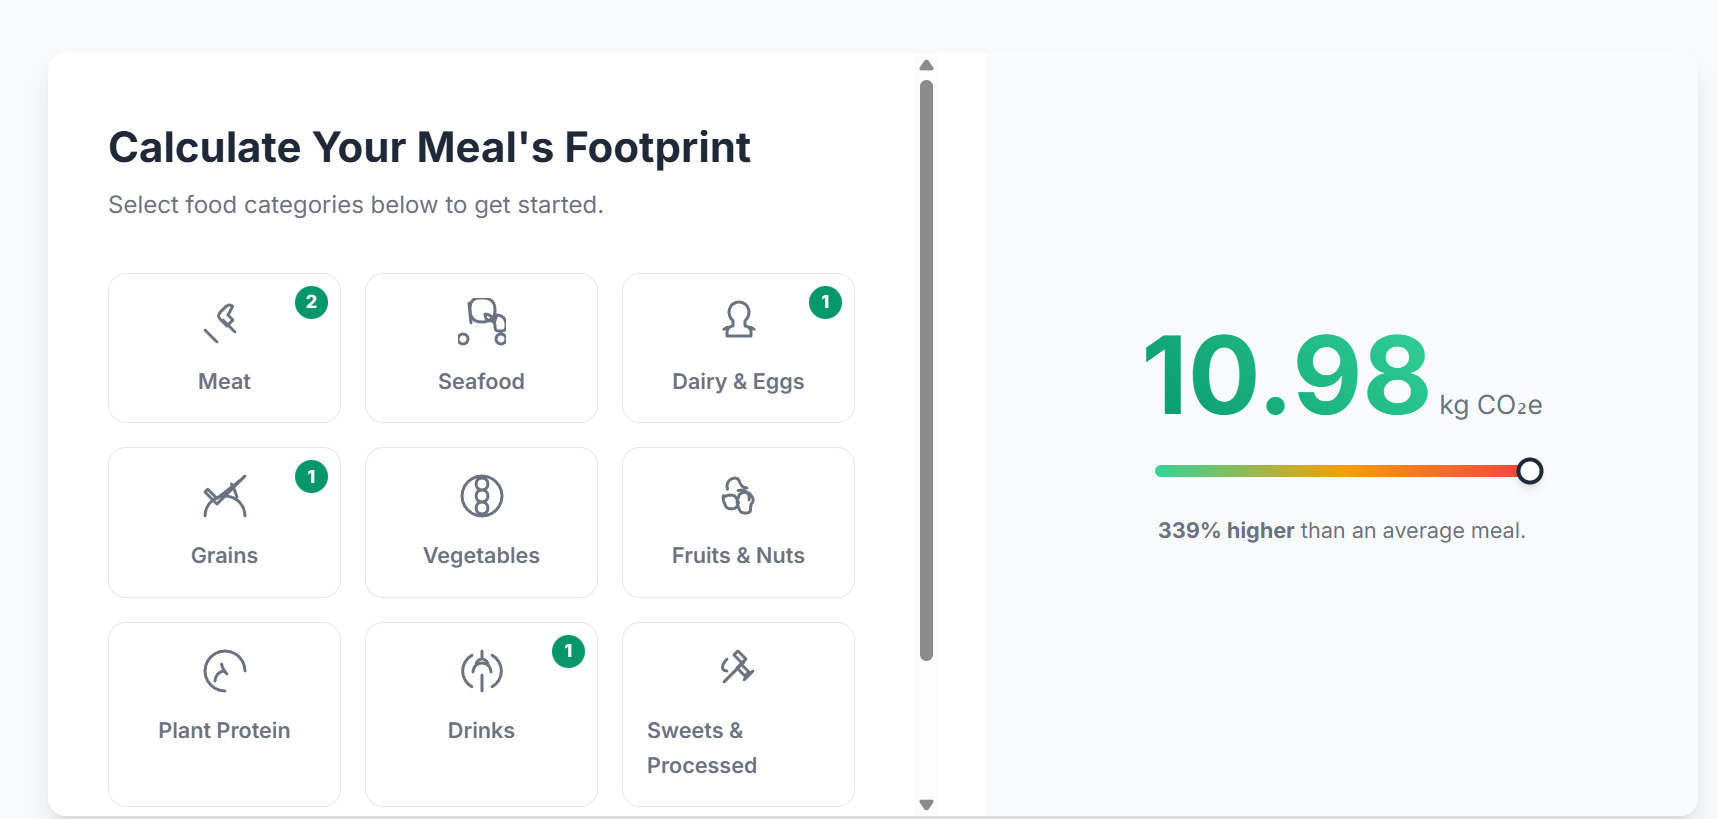This screenshot has width=1718, height=819.
Task: Select the Drinks category icon
Action: pos(481,671)
